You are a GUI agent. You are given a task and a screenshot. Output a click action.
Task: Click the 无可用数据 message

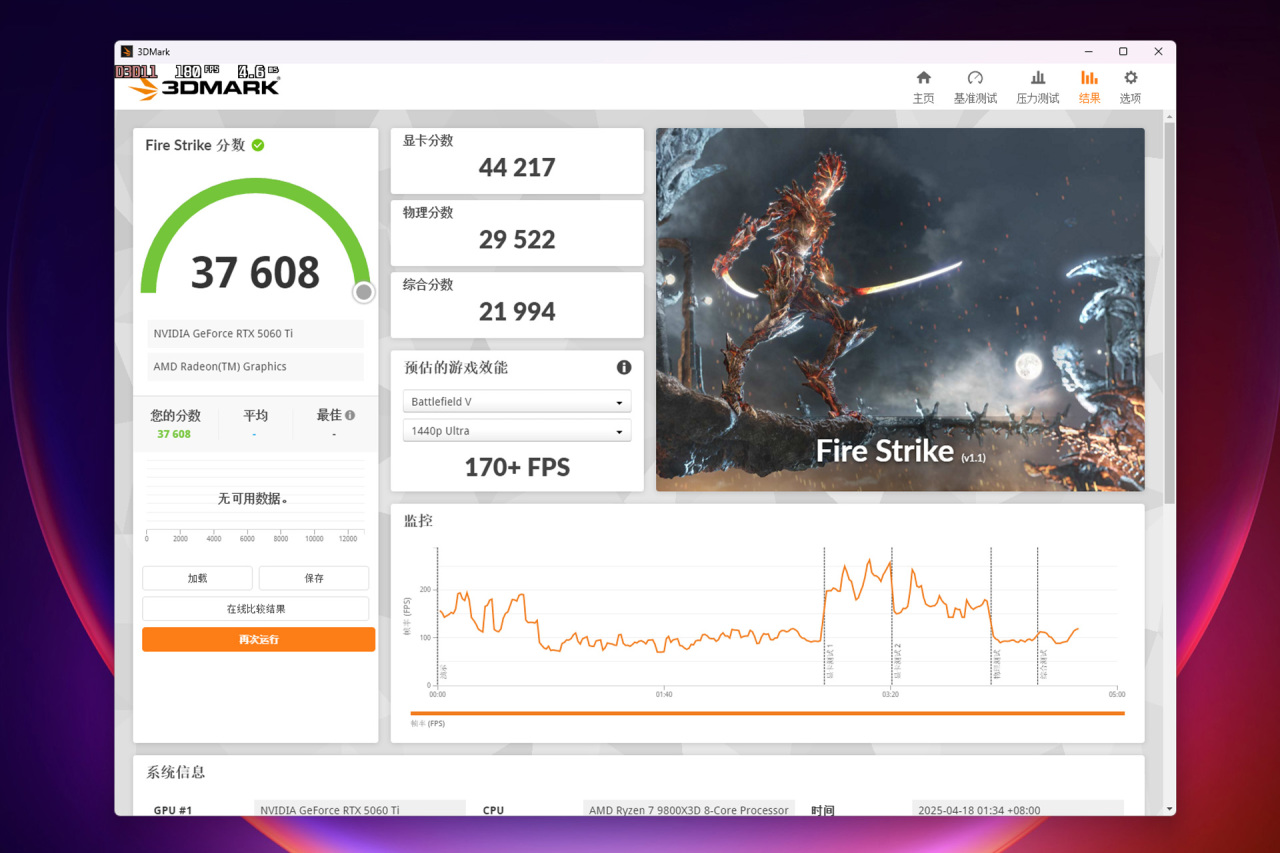point(254,498)
